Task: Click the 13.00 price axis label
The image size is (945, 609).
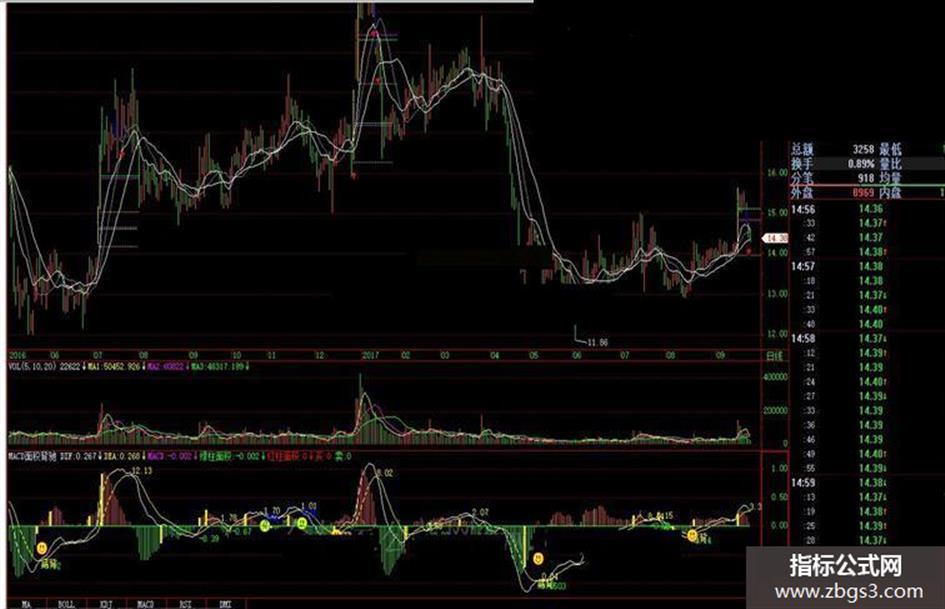Action: 777,294
